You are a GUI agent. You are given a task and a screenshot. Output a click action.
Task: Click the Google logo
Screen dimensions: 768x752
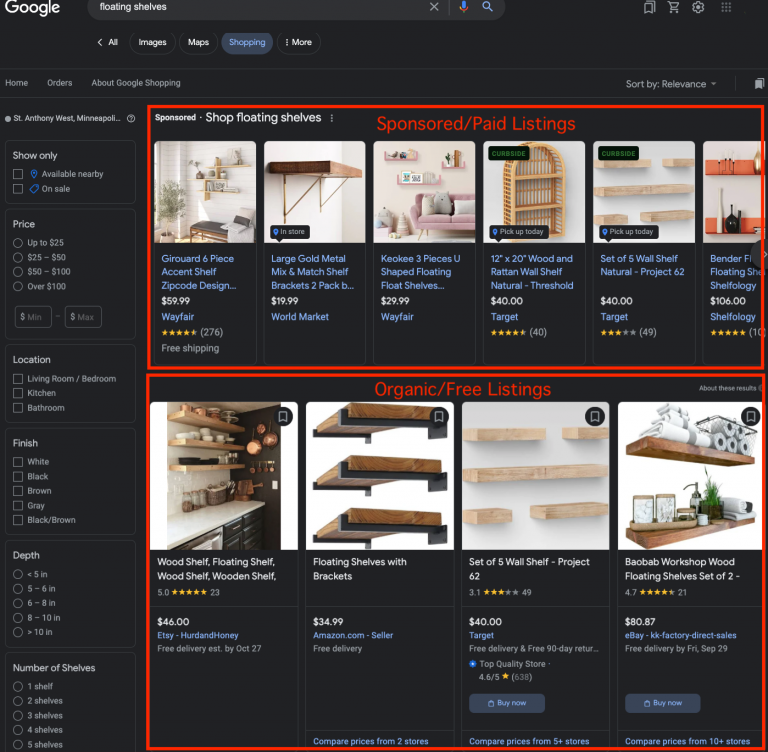click(32, 7)
